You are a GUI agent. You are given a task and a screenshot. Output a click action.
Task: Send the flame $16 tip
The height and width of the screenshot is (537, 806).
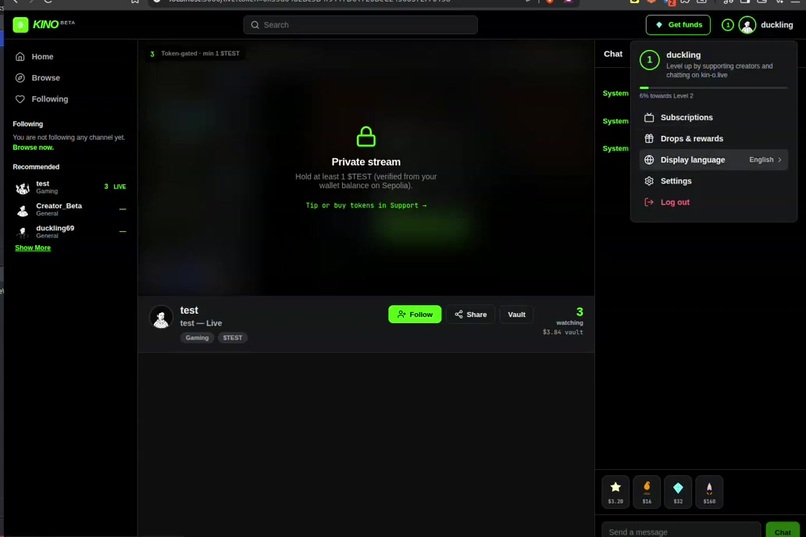click(x=647, y=492)
